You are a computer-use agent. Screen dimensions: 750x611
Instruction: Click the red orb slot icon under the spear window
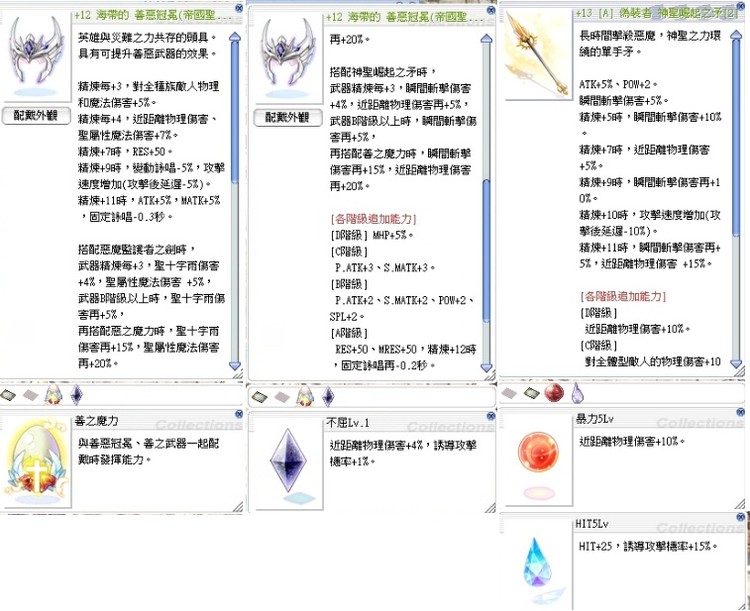click(x=554, y=392)
